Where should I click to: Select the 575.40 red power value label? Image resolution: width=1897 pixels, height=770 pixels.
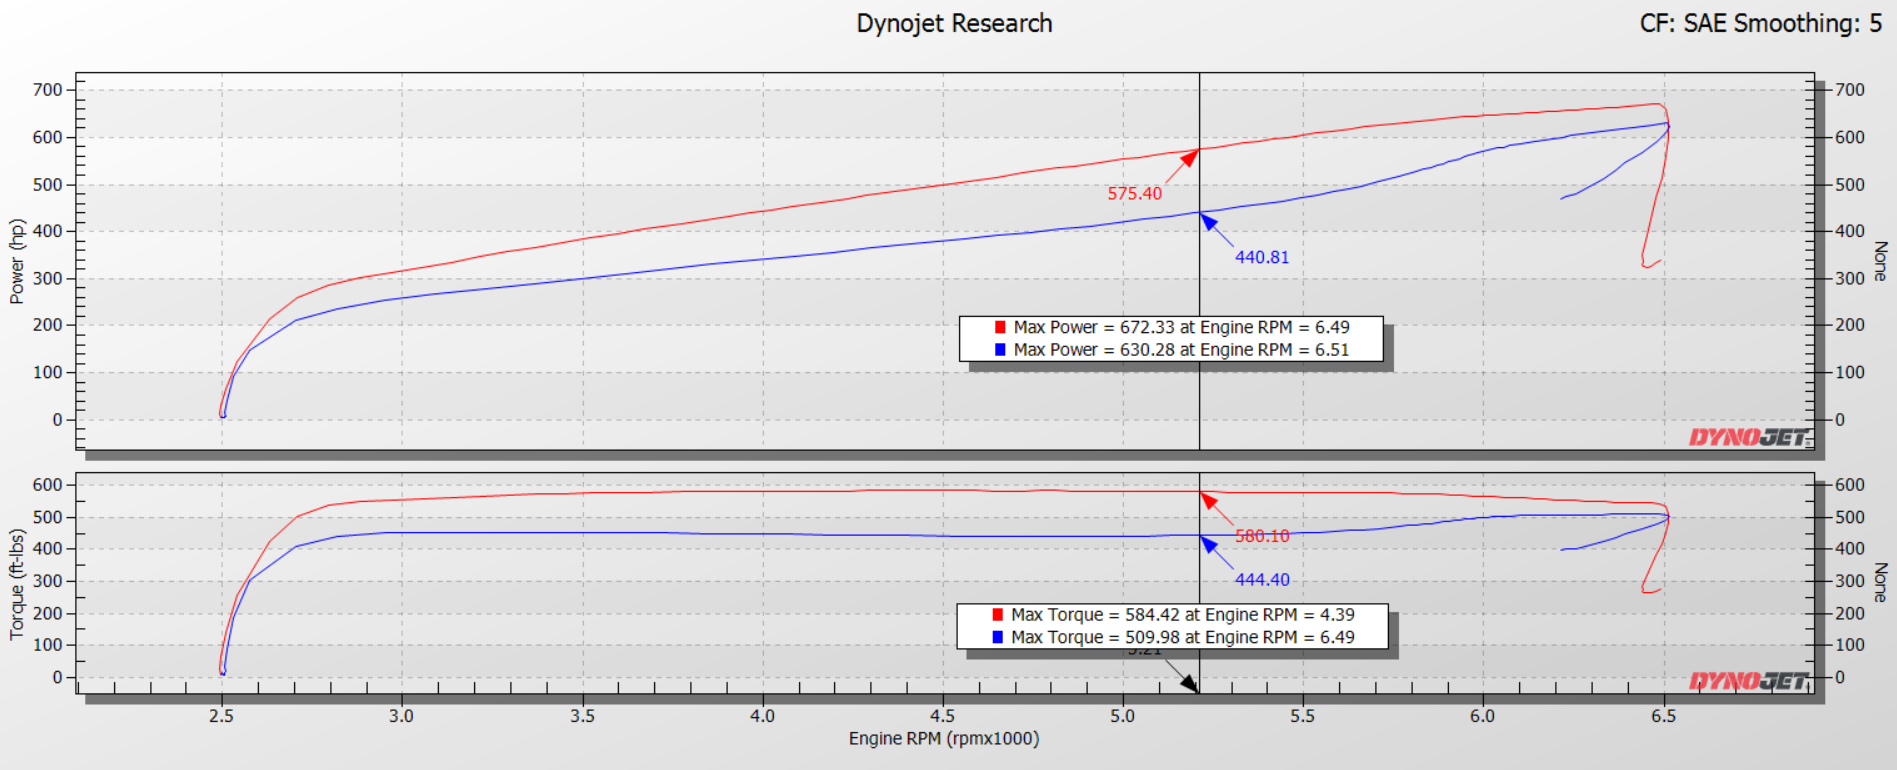[x=1134, y=194]
